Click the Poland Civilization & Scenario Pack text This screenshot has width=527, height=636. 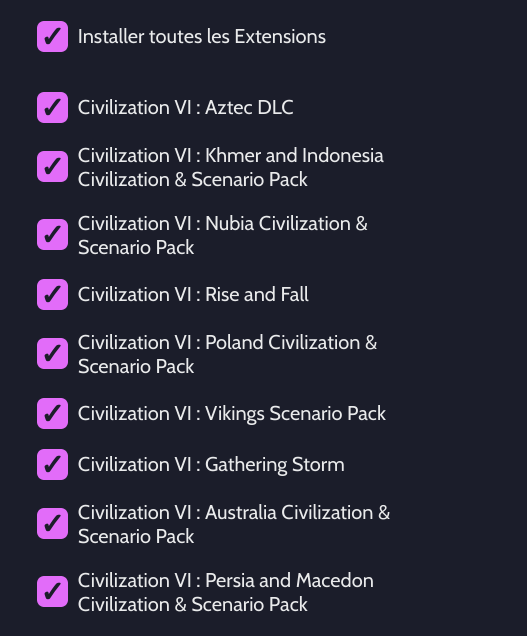(228, 354)
